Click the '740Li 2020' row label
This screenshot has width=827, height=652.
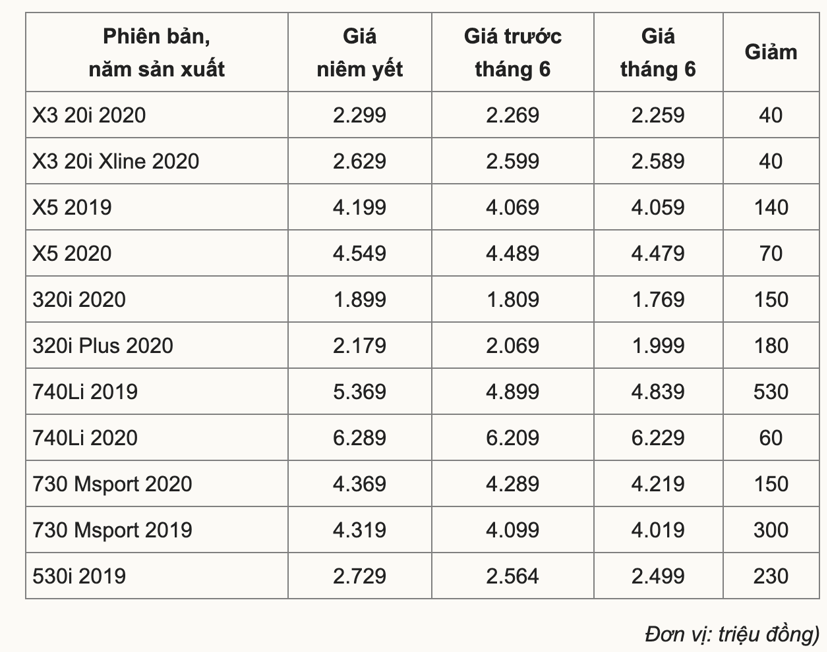[85, 437]
